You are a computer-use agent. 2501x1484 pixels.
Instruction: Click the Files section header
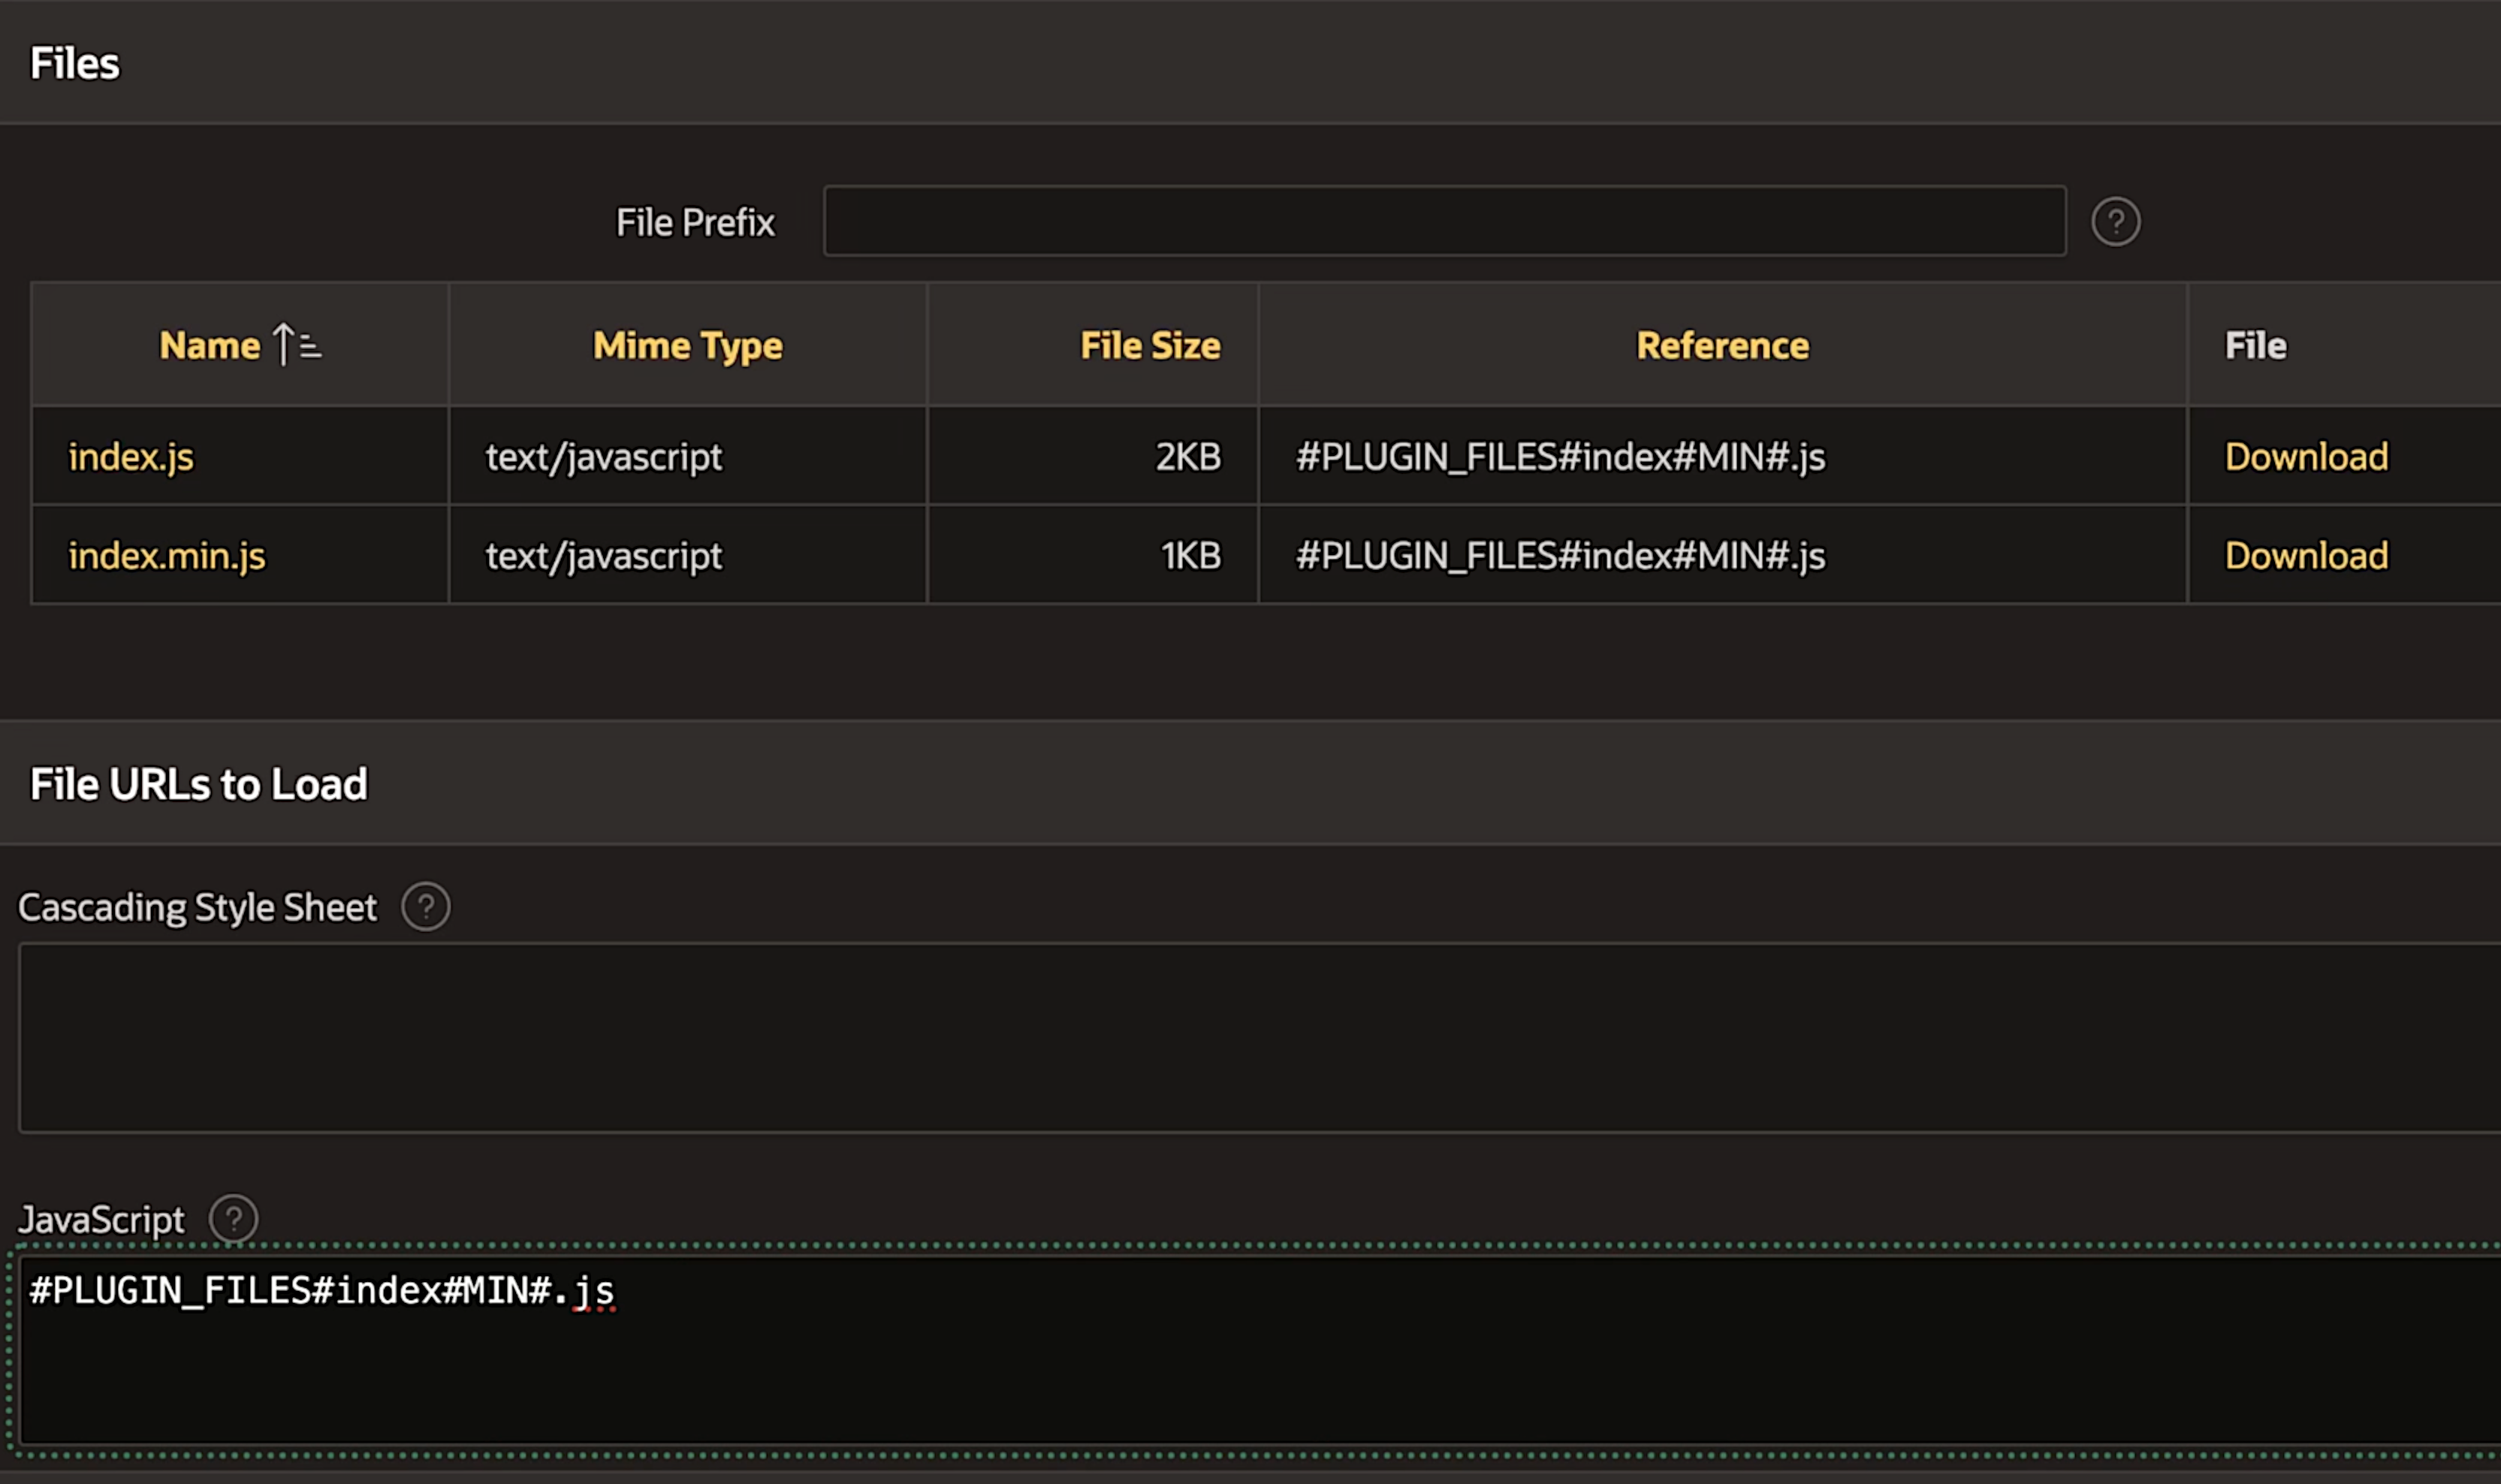(75, 64)
